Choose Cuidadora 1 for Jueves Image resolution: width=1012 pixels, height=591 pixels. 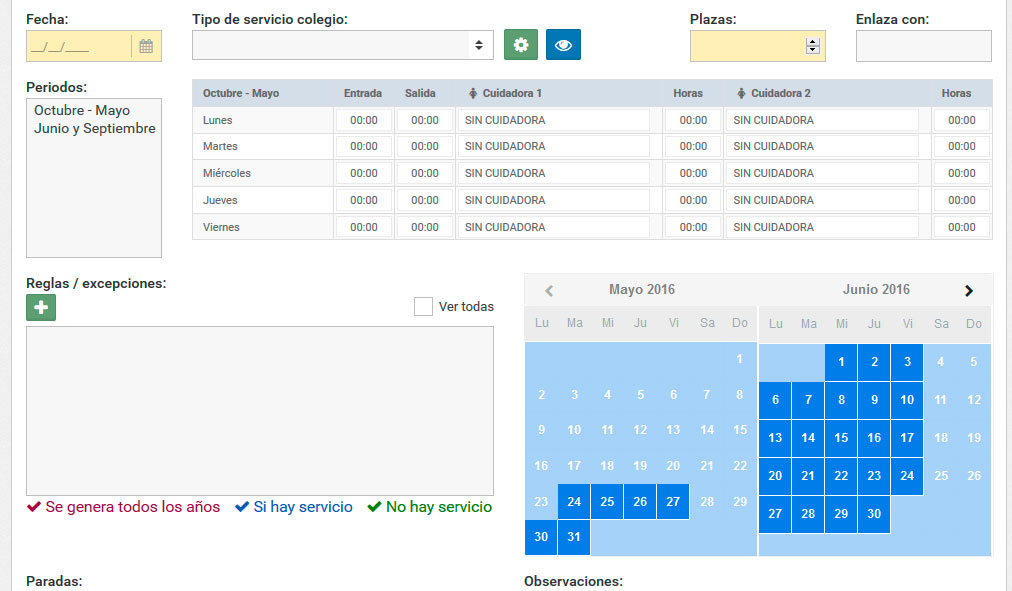pos(554,200)
